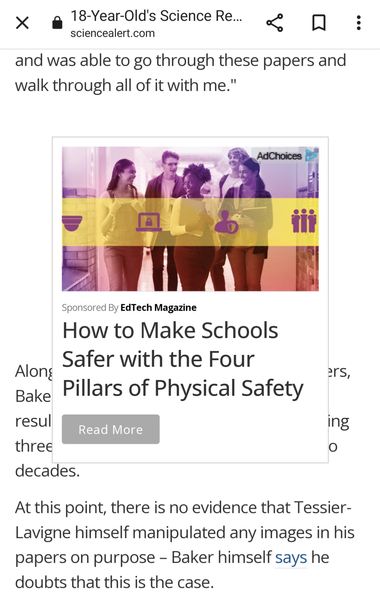Tap the locked laptop icon in ad

pyautogui.click(x=149, y=222)
